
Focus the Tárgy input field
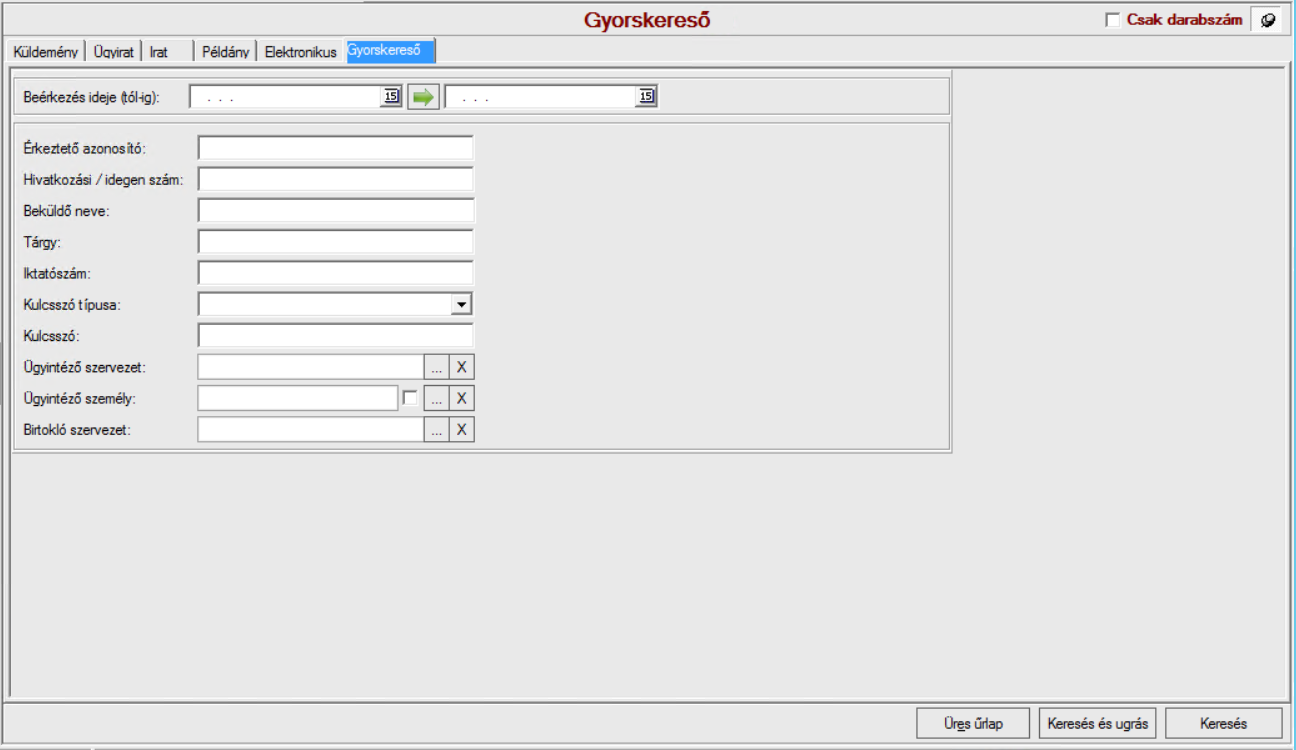(x=335, y=241)
